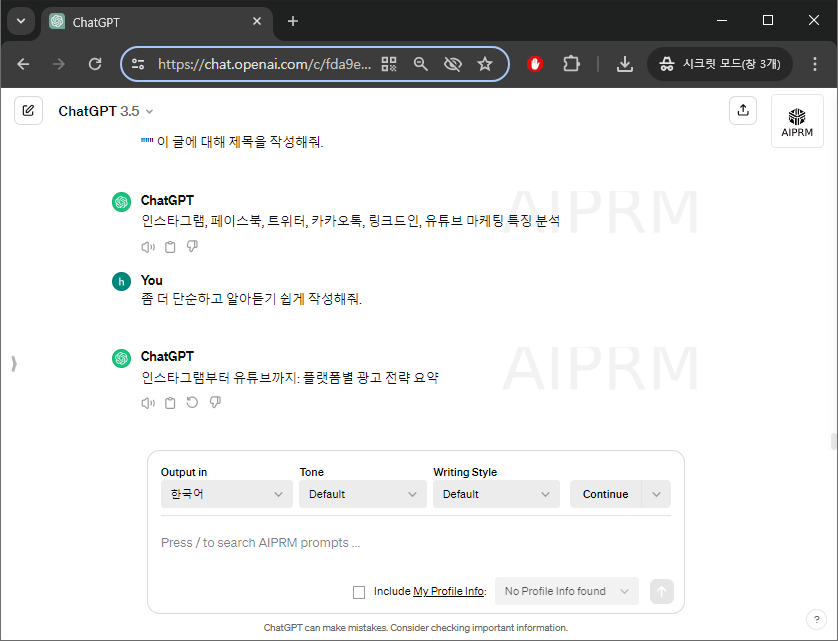Thumbs down the first ChatGPT reply
838x641 pixels.
click(192, 246)
